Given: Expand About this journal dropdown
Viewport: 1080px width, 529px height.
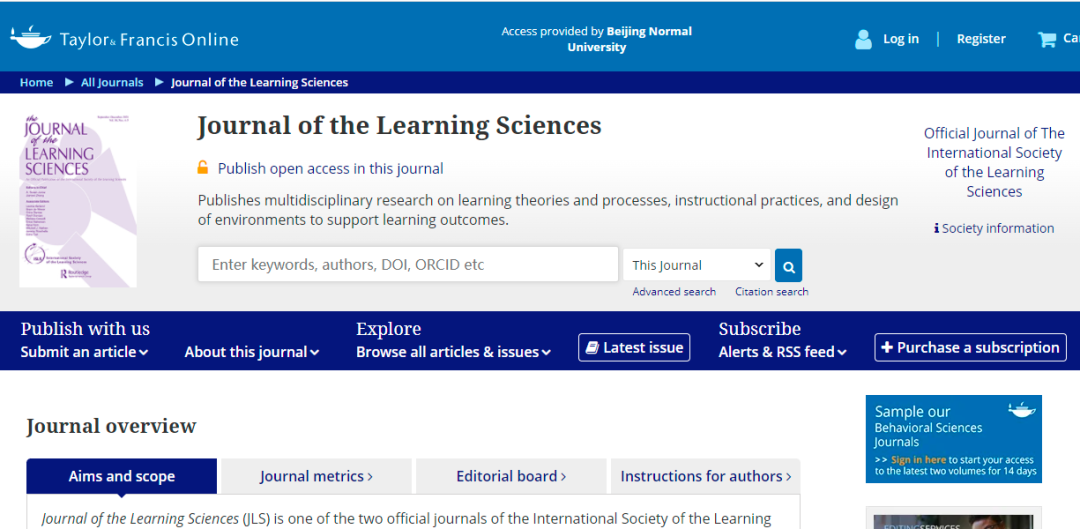Looking at the screenshot, I should click(x=252, y=352).
